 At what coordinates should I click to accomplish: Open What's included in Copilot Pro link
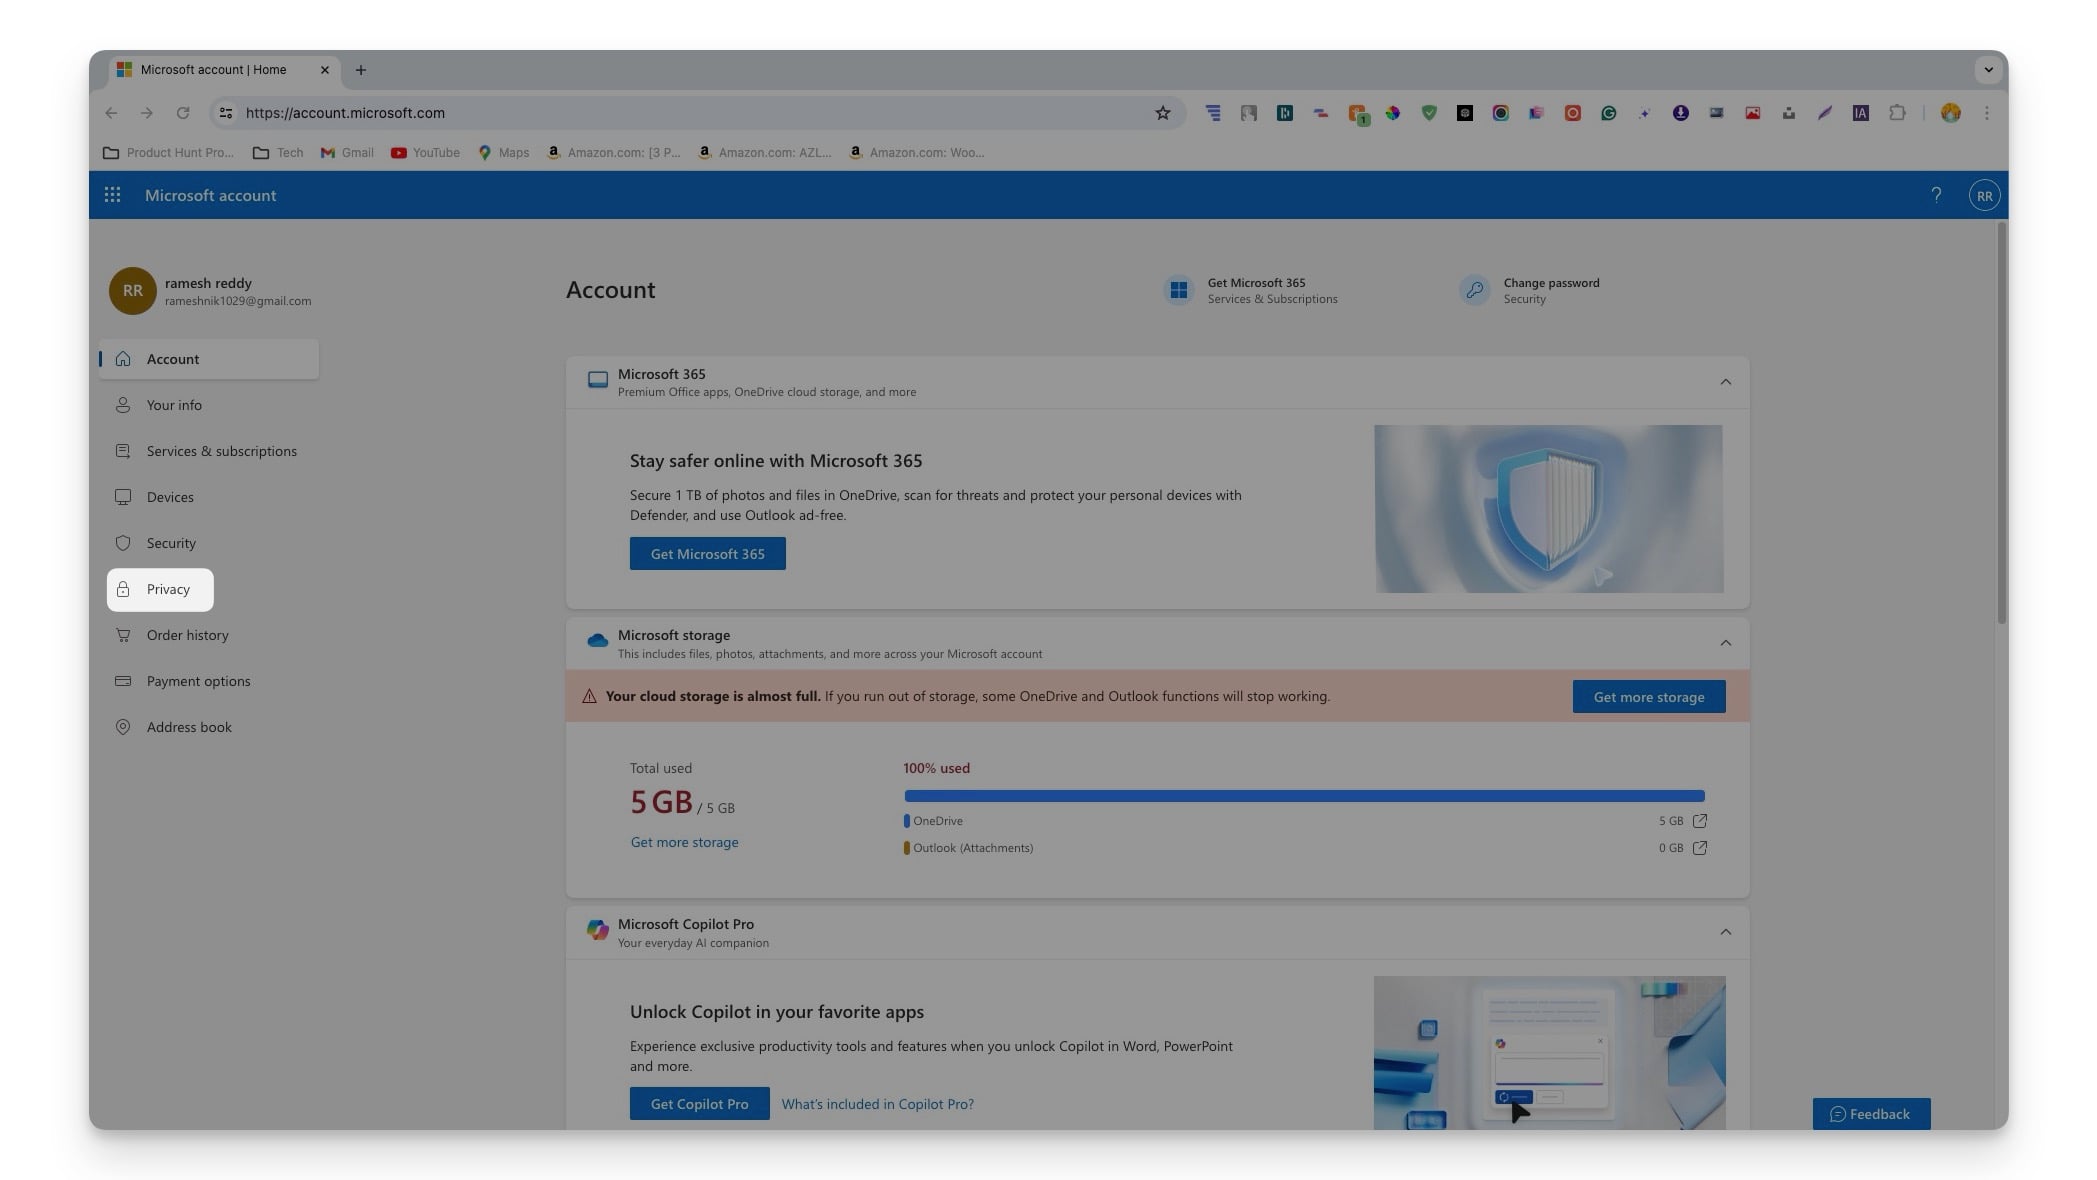(877, 1104)
